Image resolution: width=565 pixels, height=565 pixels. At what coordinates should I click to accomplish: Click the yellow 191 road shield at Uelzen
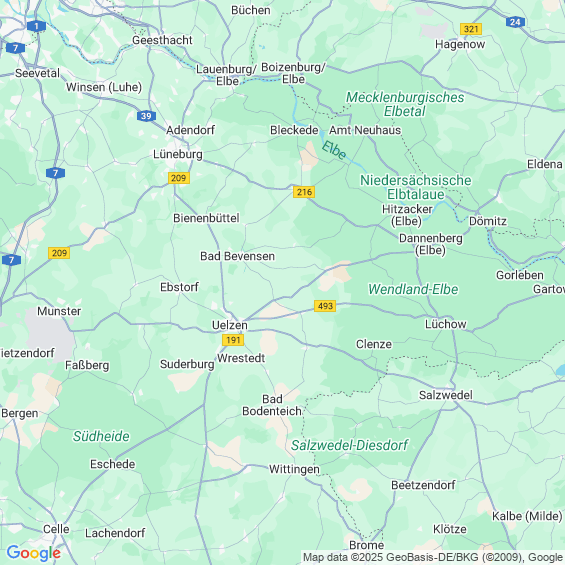tap(233, 340)
